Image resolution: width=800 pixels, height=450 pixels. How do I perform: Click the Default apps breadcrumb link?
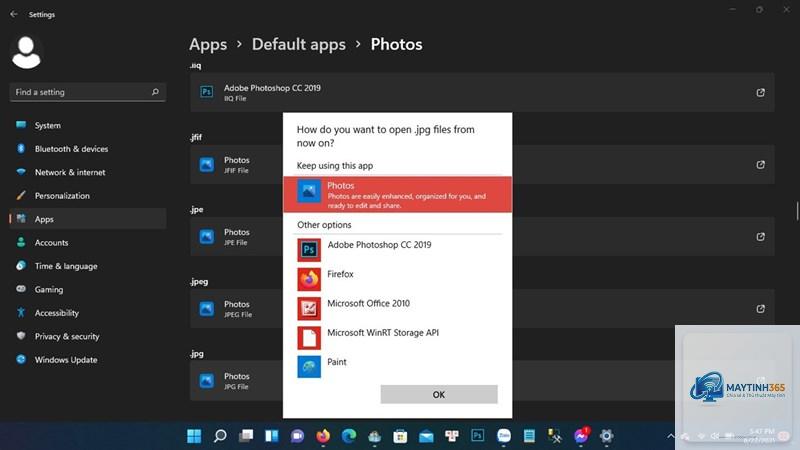[298, 44]
